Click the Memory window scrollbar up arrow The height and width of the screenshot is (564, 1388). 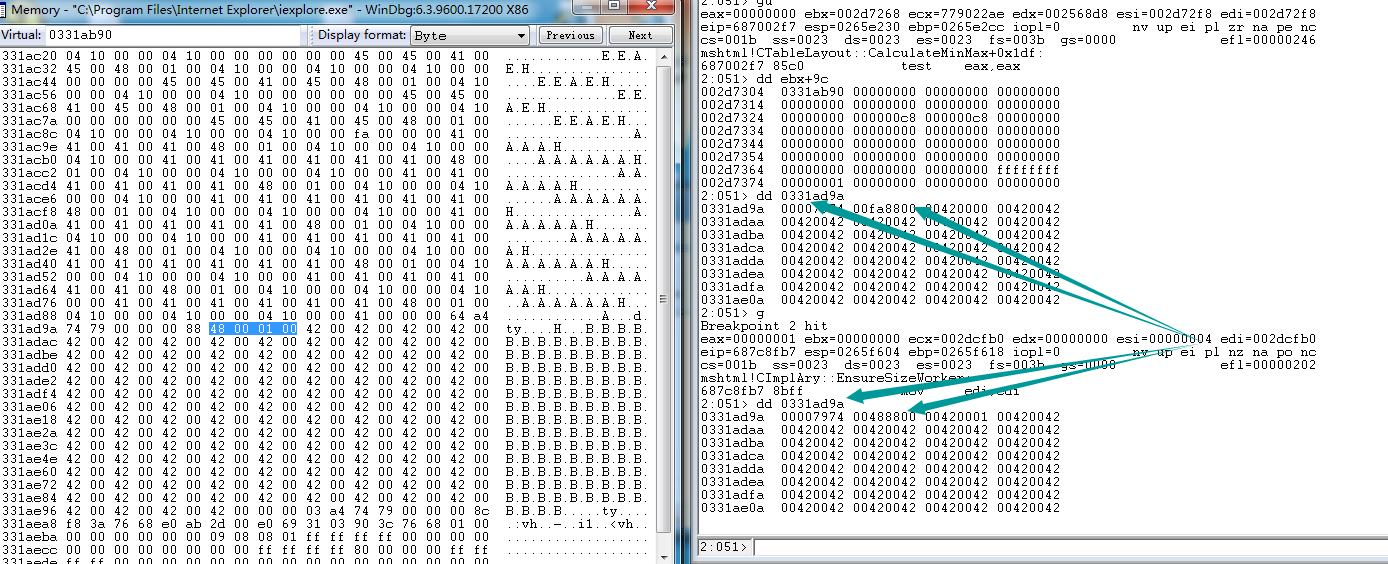point(666,57)
